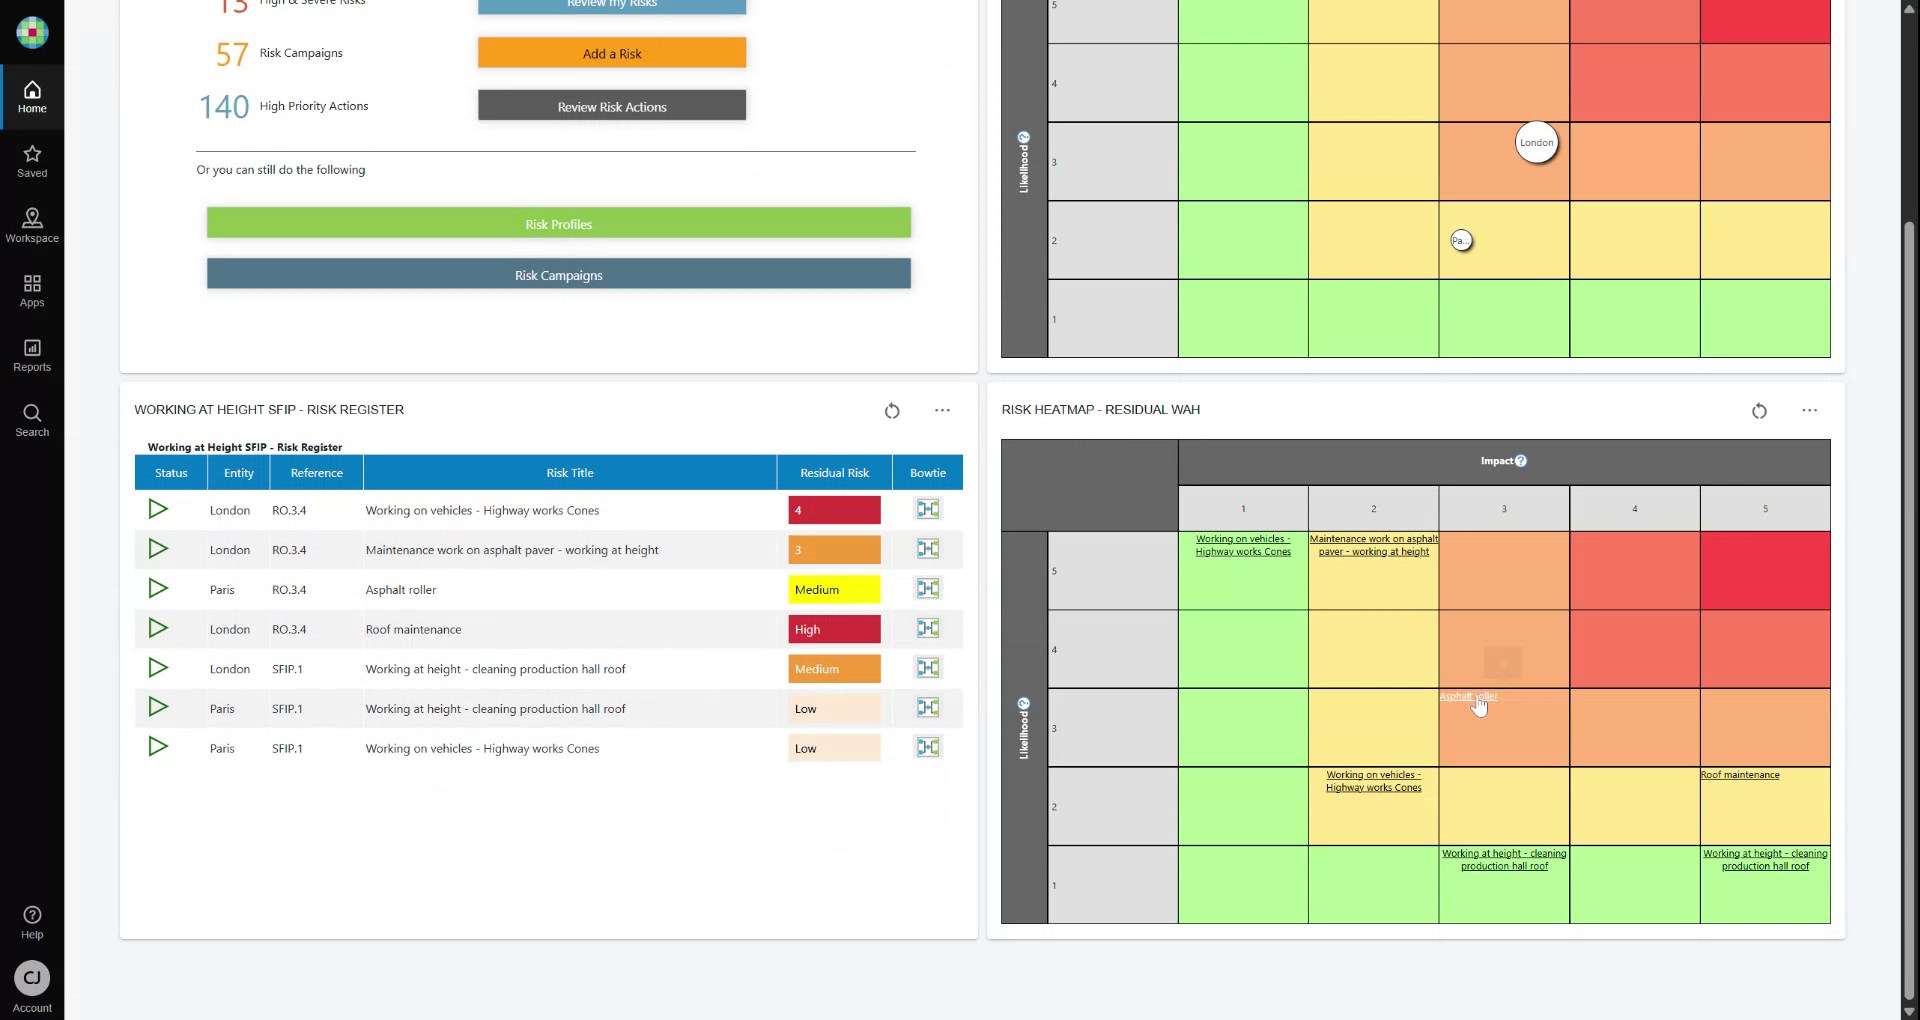Refresh the Residual WAH heatmap widget

click(1760, 410)
